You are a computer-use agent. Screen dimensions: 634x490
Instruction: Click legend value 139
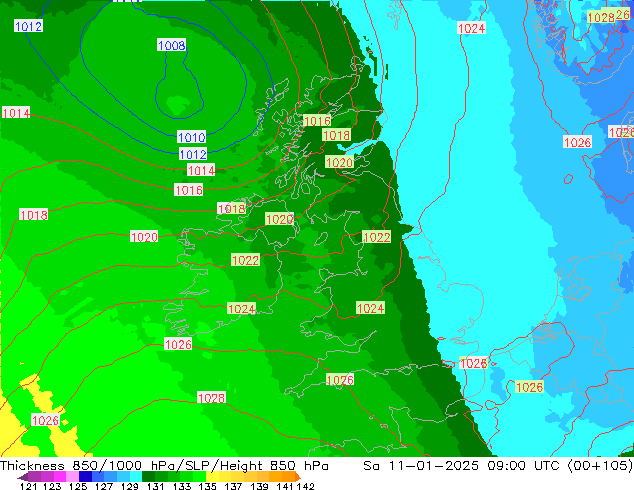coord(259,486)
